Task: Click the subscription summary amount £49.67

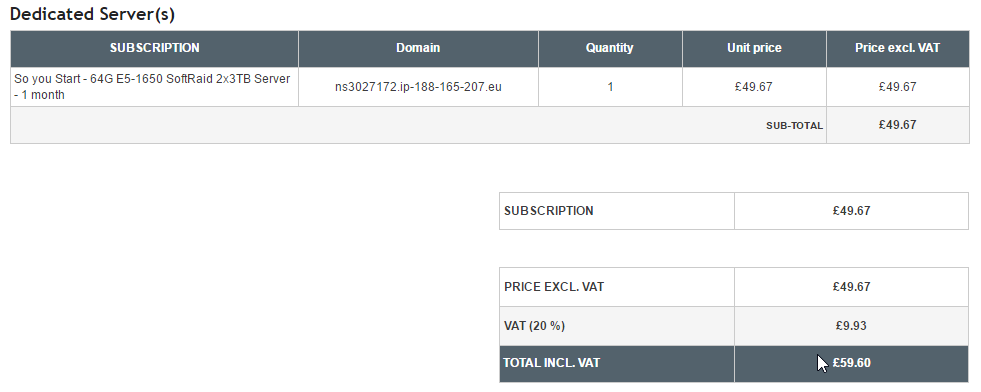Action: coord(851,211)
